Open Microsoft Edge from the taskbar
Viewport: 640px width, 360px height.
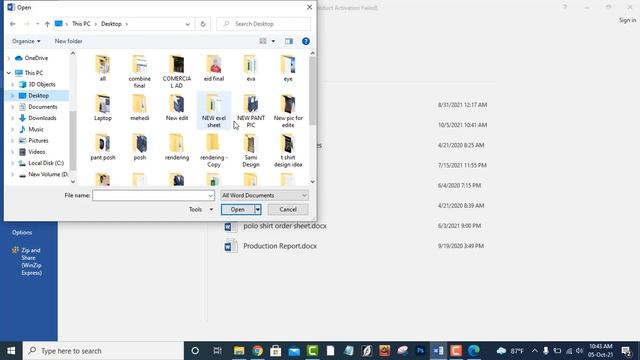(x=473, y=351)
